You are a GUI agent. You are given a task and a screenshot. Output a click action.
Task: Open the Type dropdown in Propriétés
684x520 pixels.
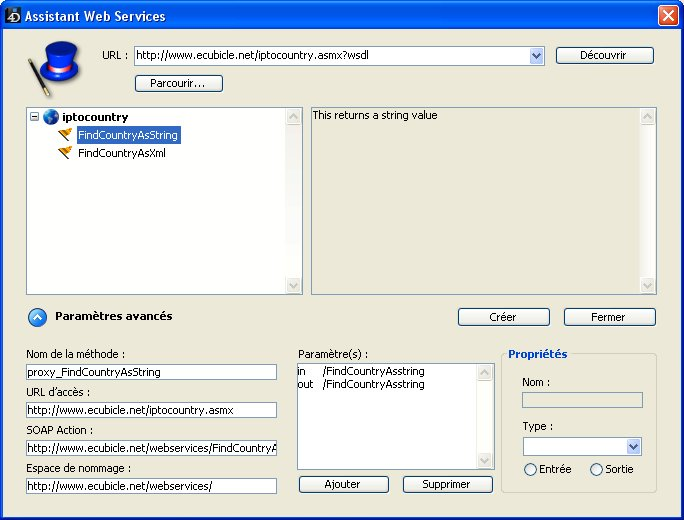(632, 447)
